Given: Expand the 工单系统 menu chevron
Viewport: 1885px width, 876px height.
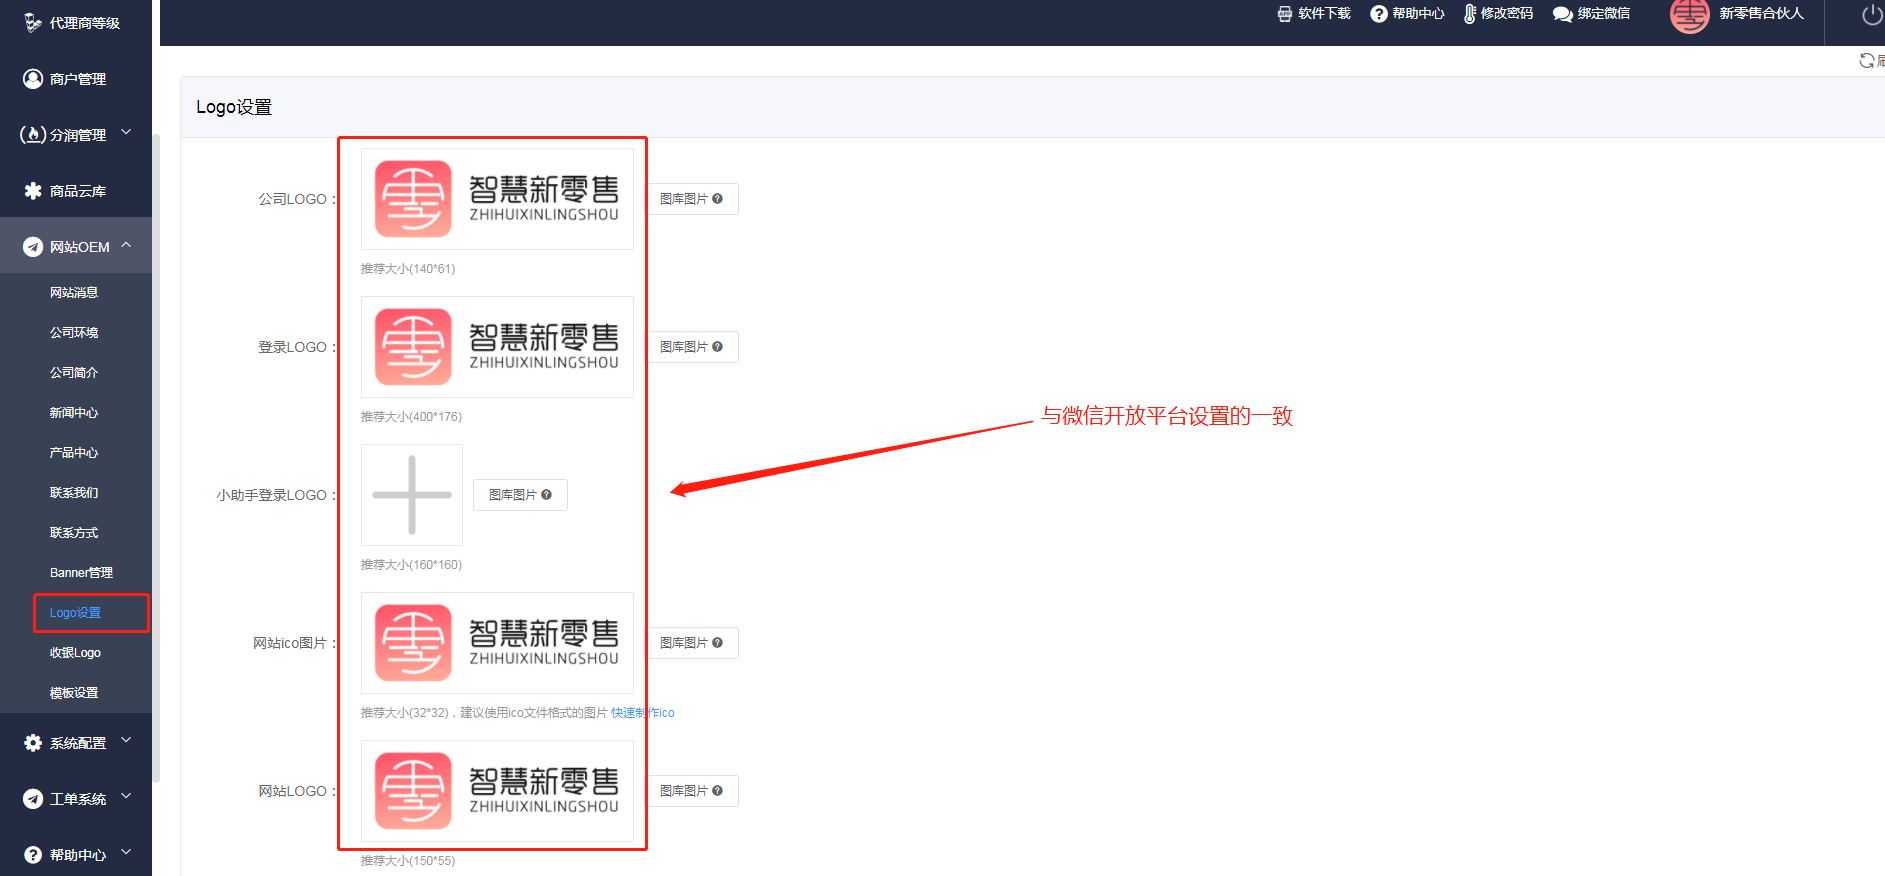Looking at the screenshot, I should pyautogui.click(x=126, y=797).
